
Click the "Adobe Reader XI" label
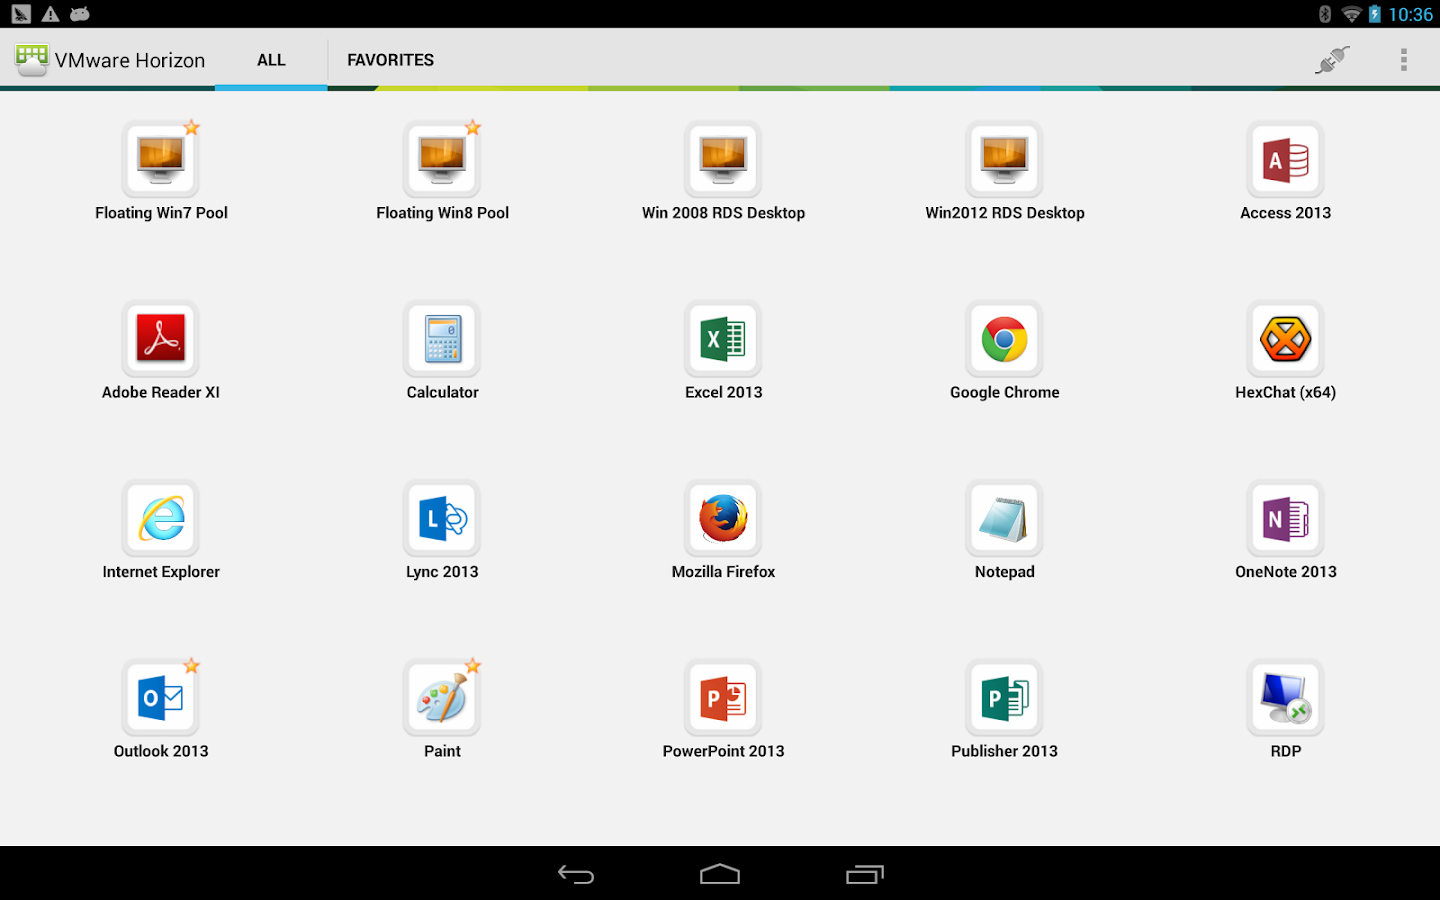[x=161, y=393]
